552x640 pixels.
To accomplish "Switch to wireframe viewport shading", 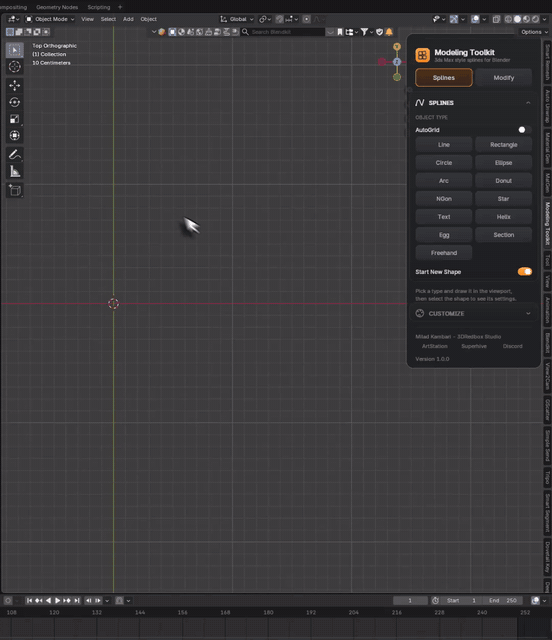I will pos(508,19).
